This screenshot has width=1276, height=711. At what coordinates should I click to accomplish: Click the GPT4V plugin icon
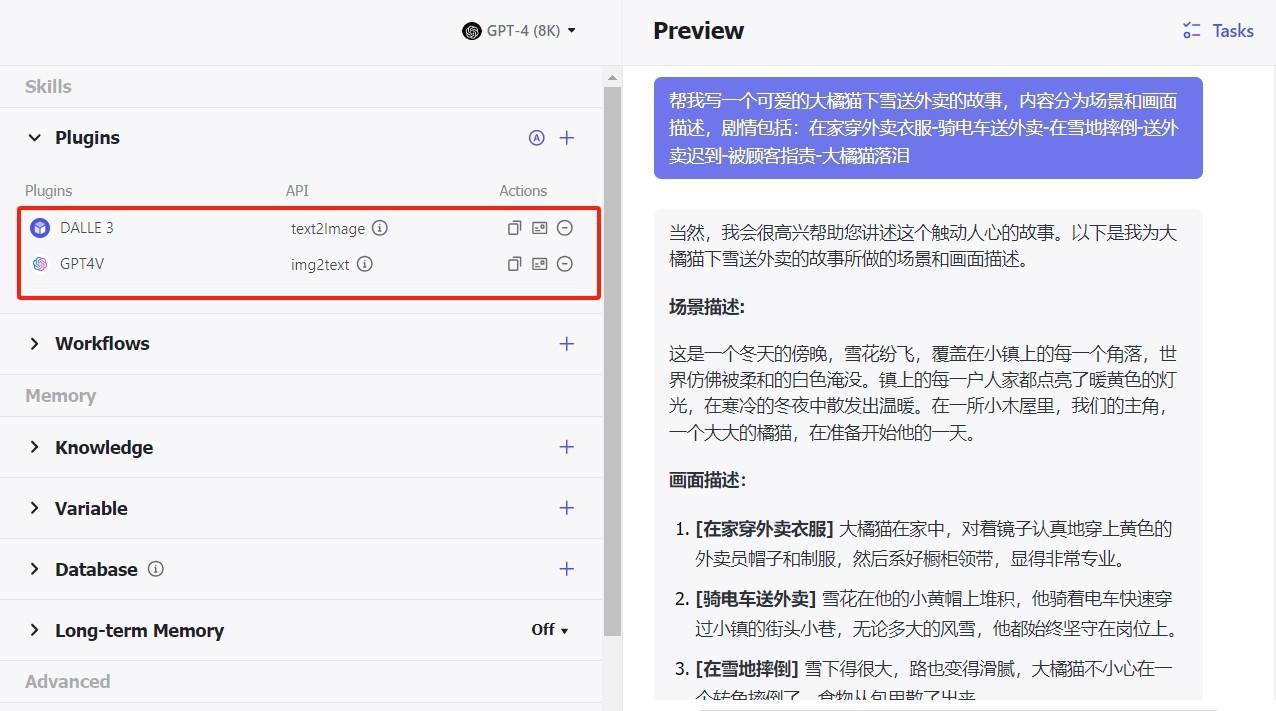click(40, 264)
